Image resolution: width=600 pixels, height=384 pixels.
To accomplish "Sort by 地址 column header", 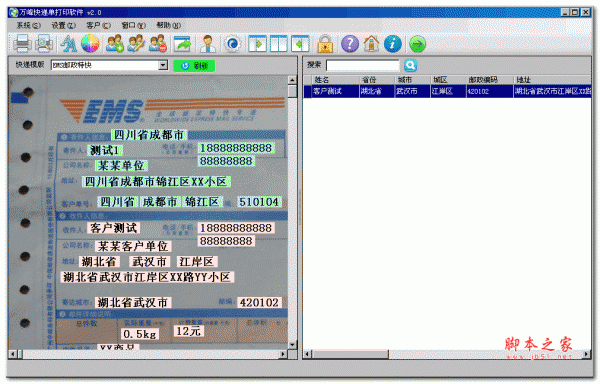I will 552,80.
